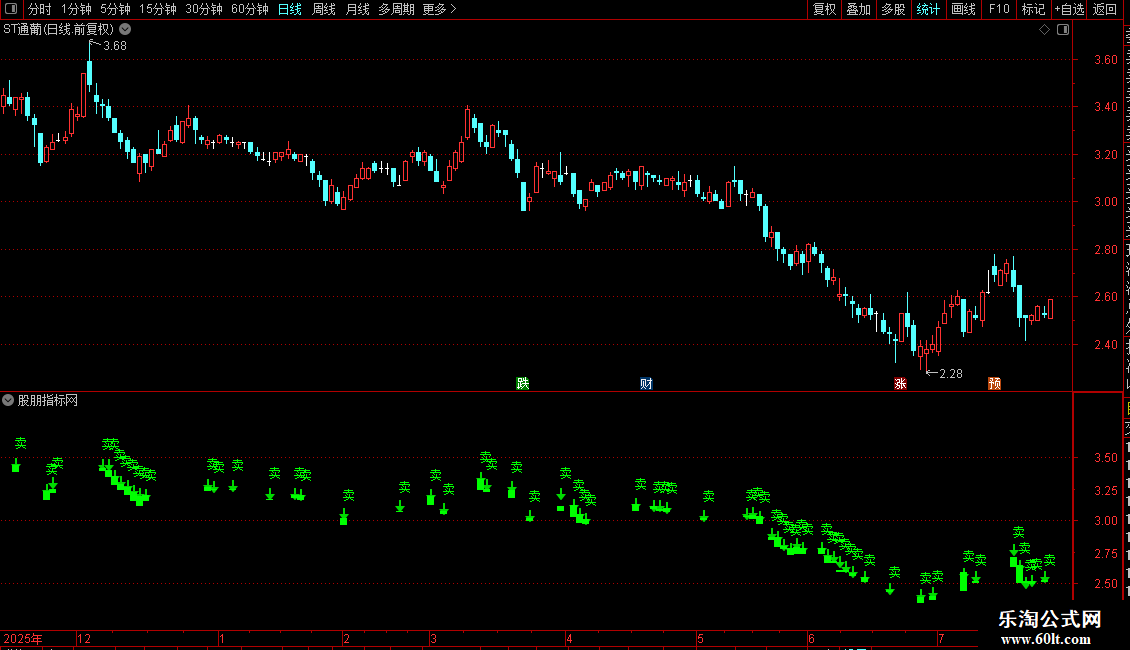1130x650 pixels.
Task: Open the 复权 adjustment option
Action: click(824, 9)
